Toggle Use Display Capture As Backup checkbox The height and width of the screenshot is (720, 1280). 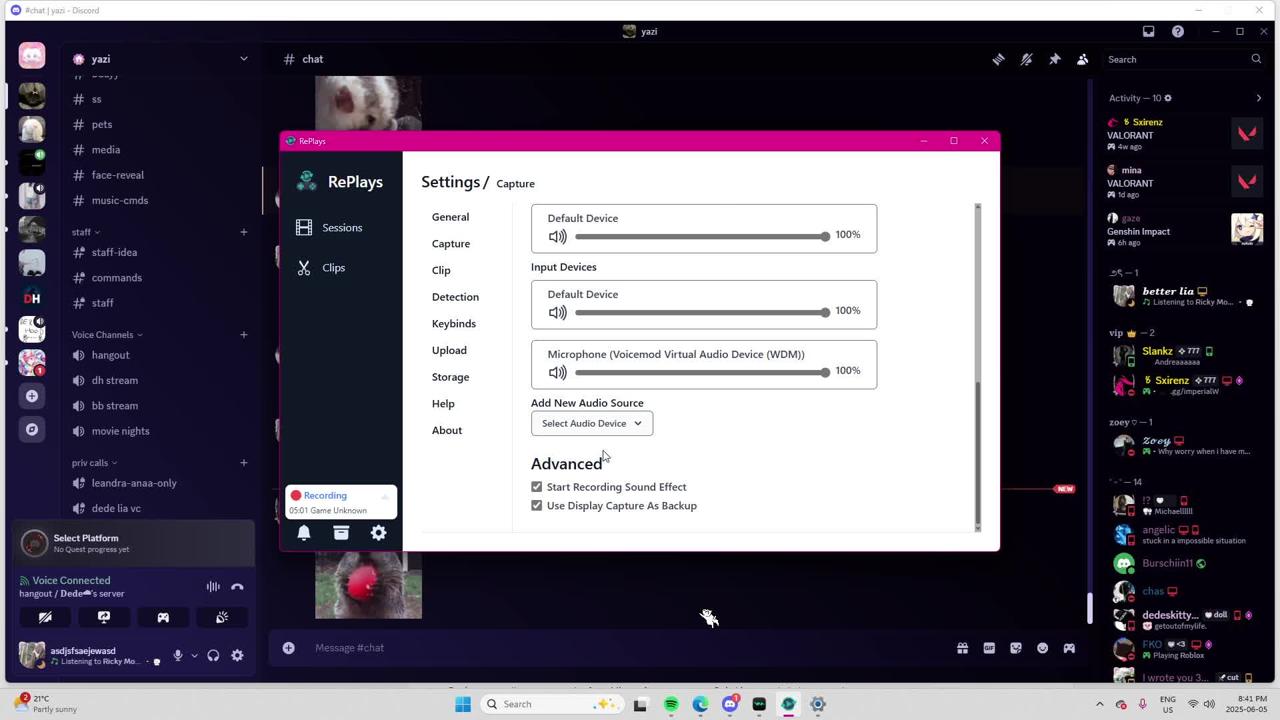(x=537, y=506)
